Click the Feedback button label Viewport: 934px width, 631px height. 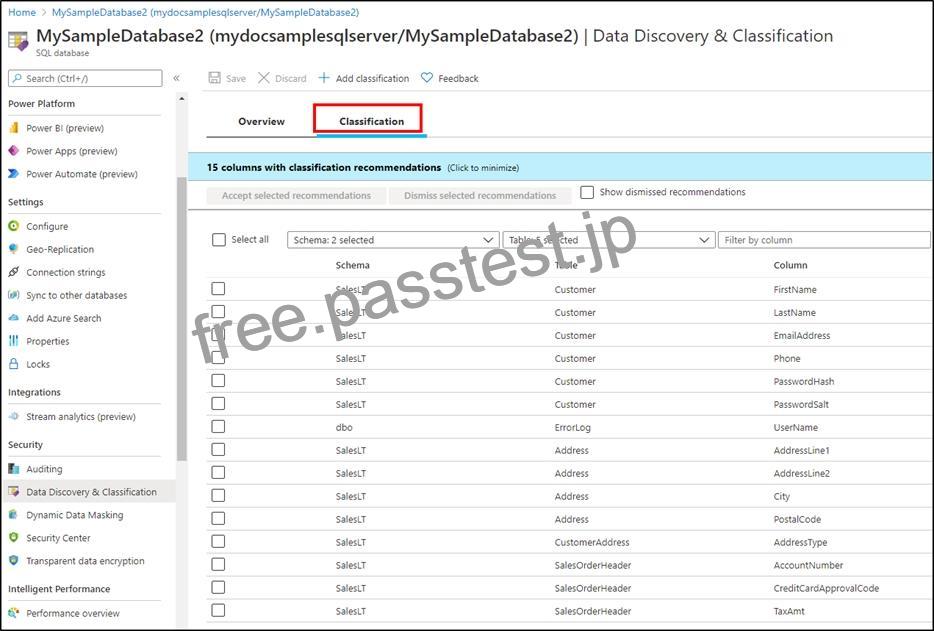458,78
